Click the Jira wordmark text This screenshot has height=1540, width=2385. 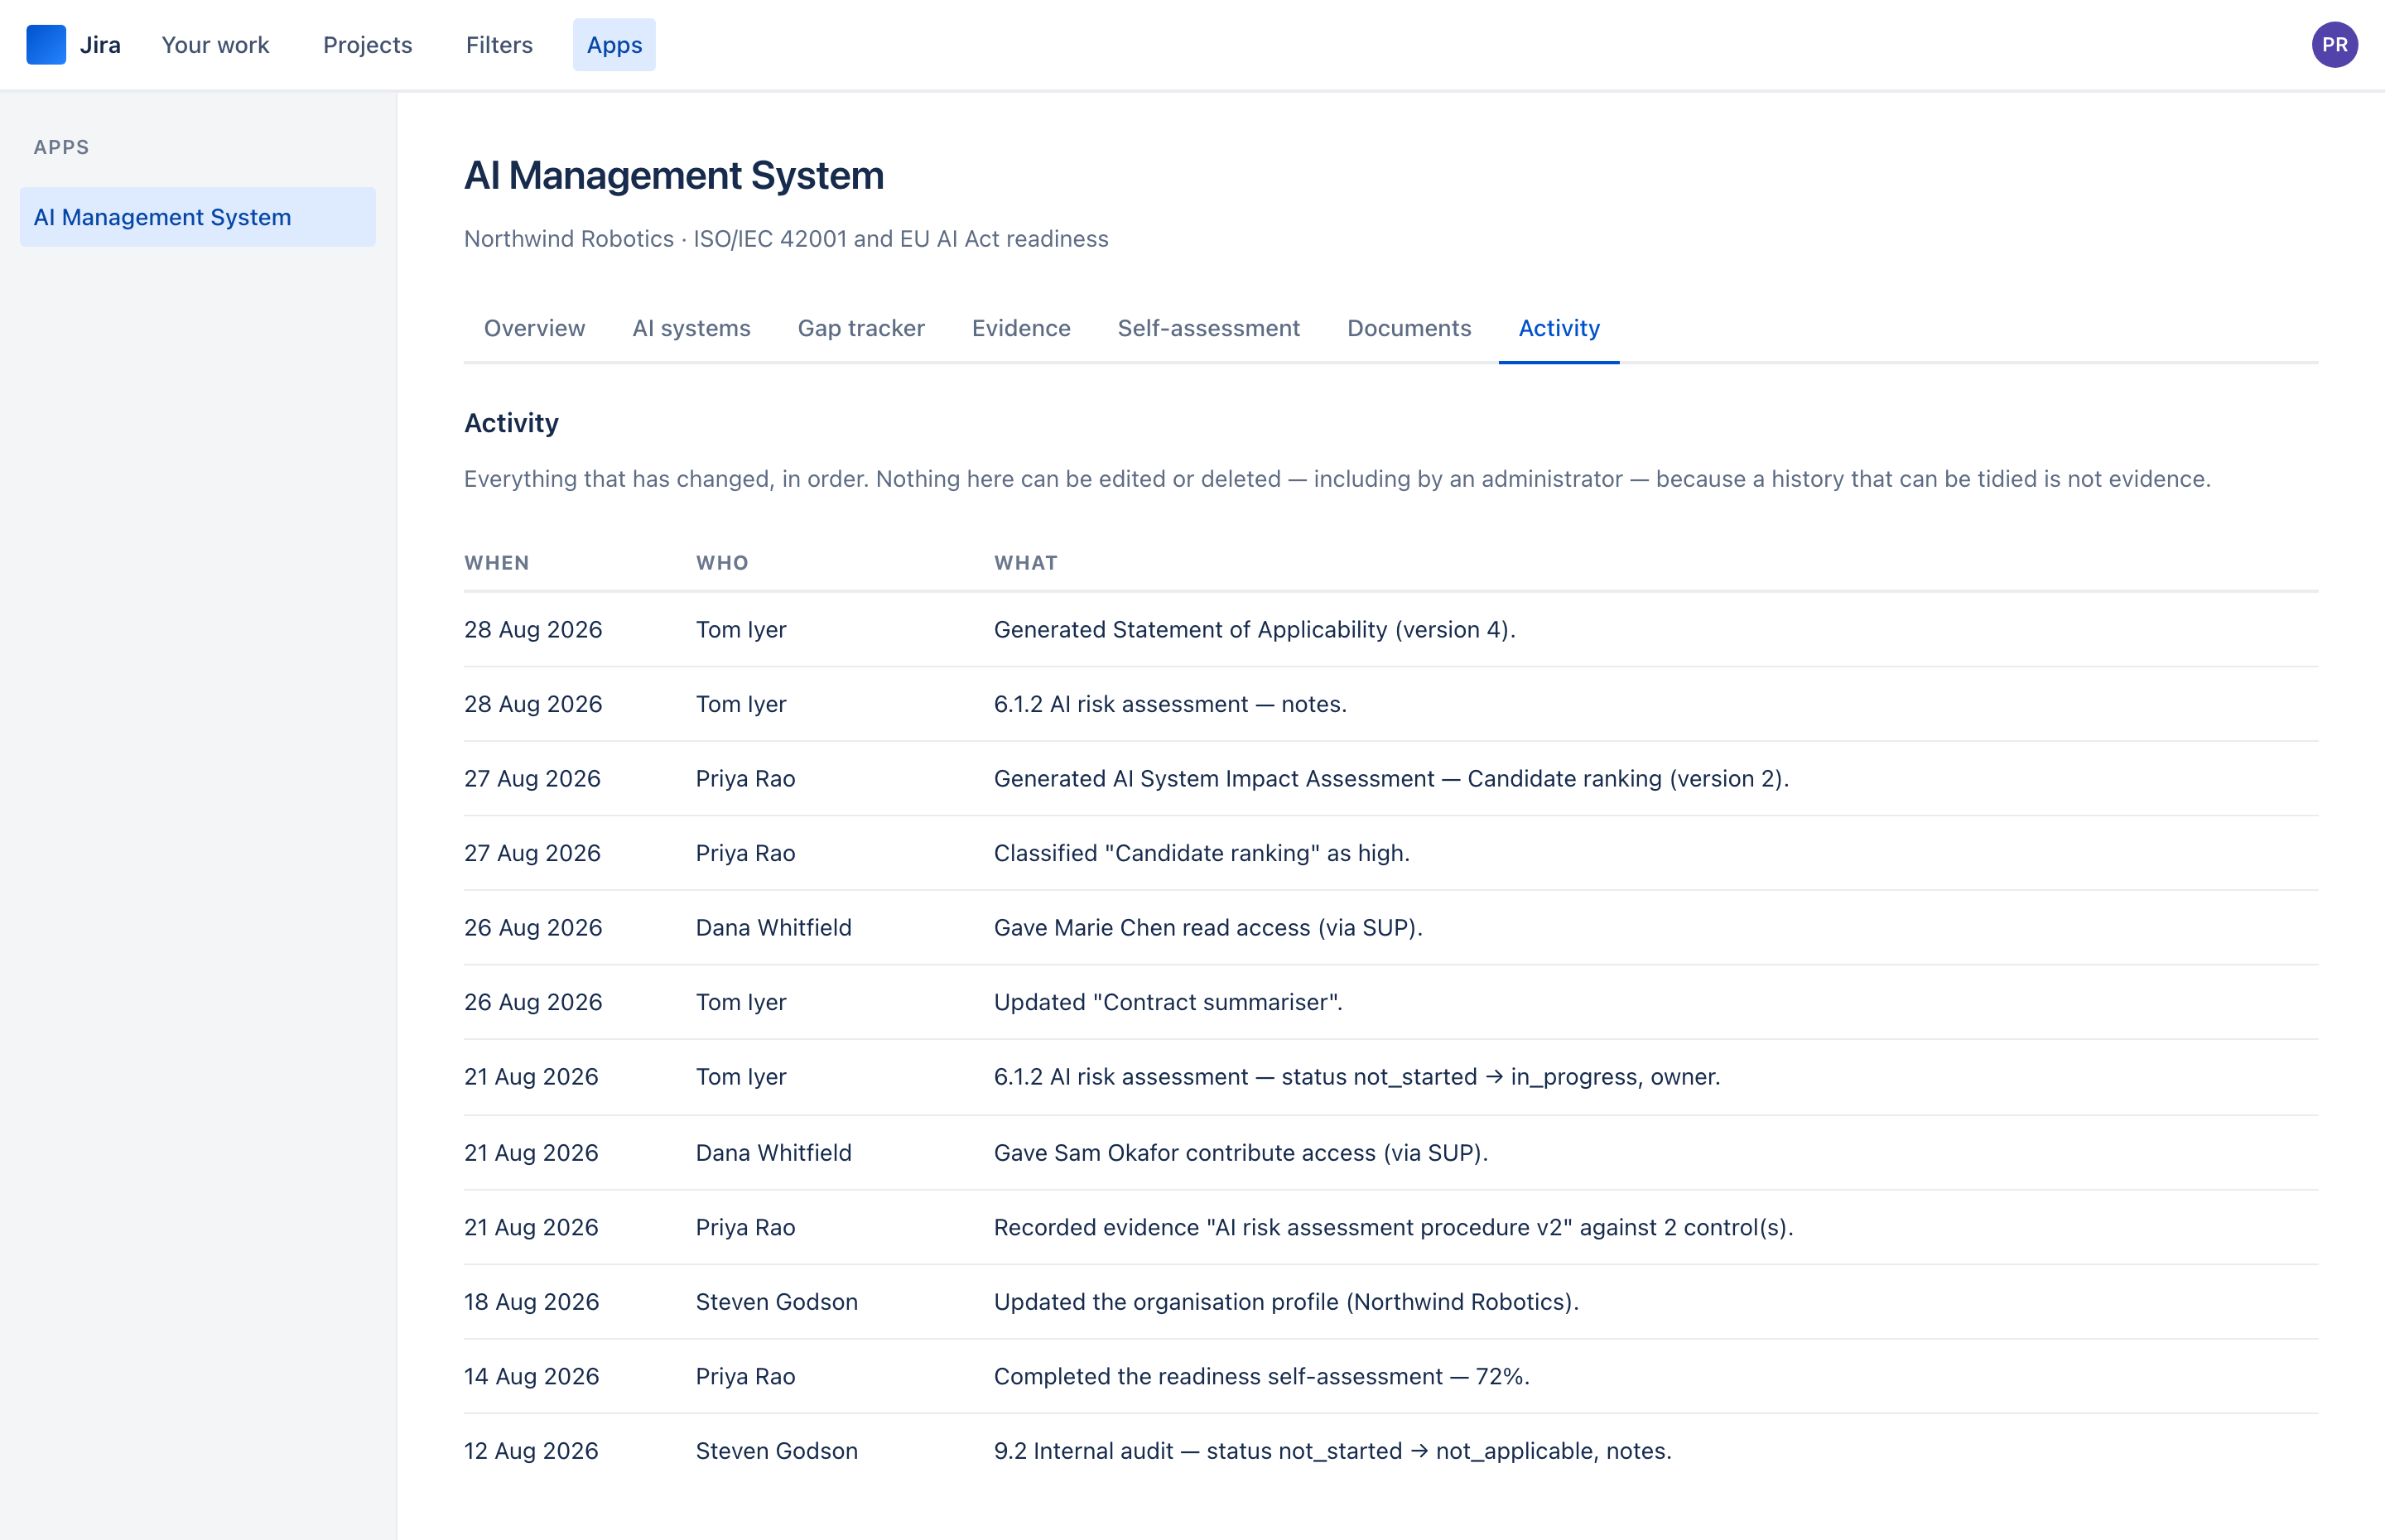click(x=100, y=45)
